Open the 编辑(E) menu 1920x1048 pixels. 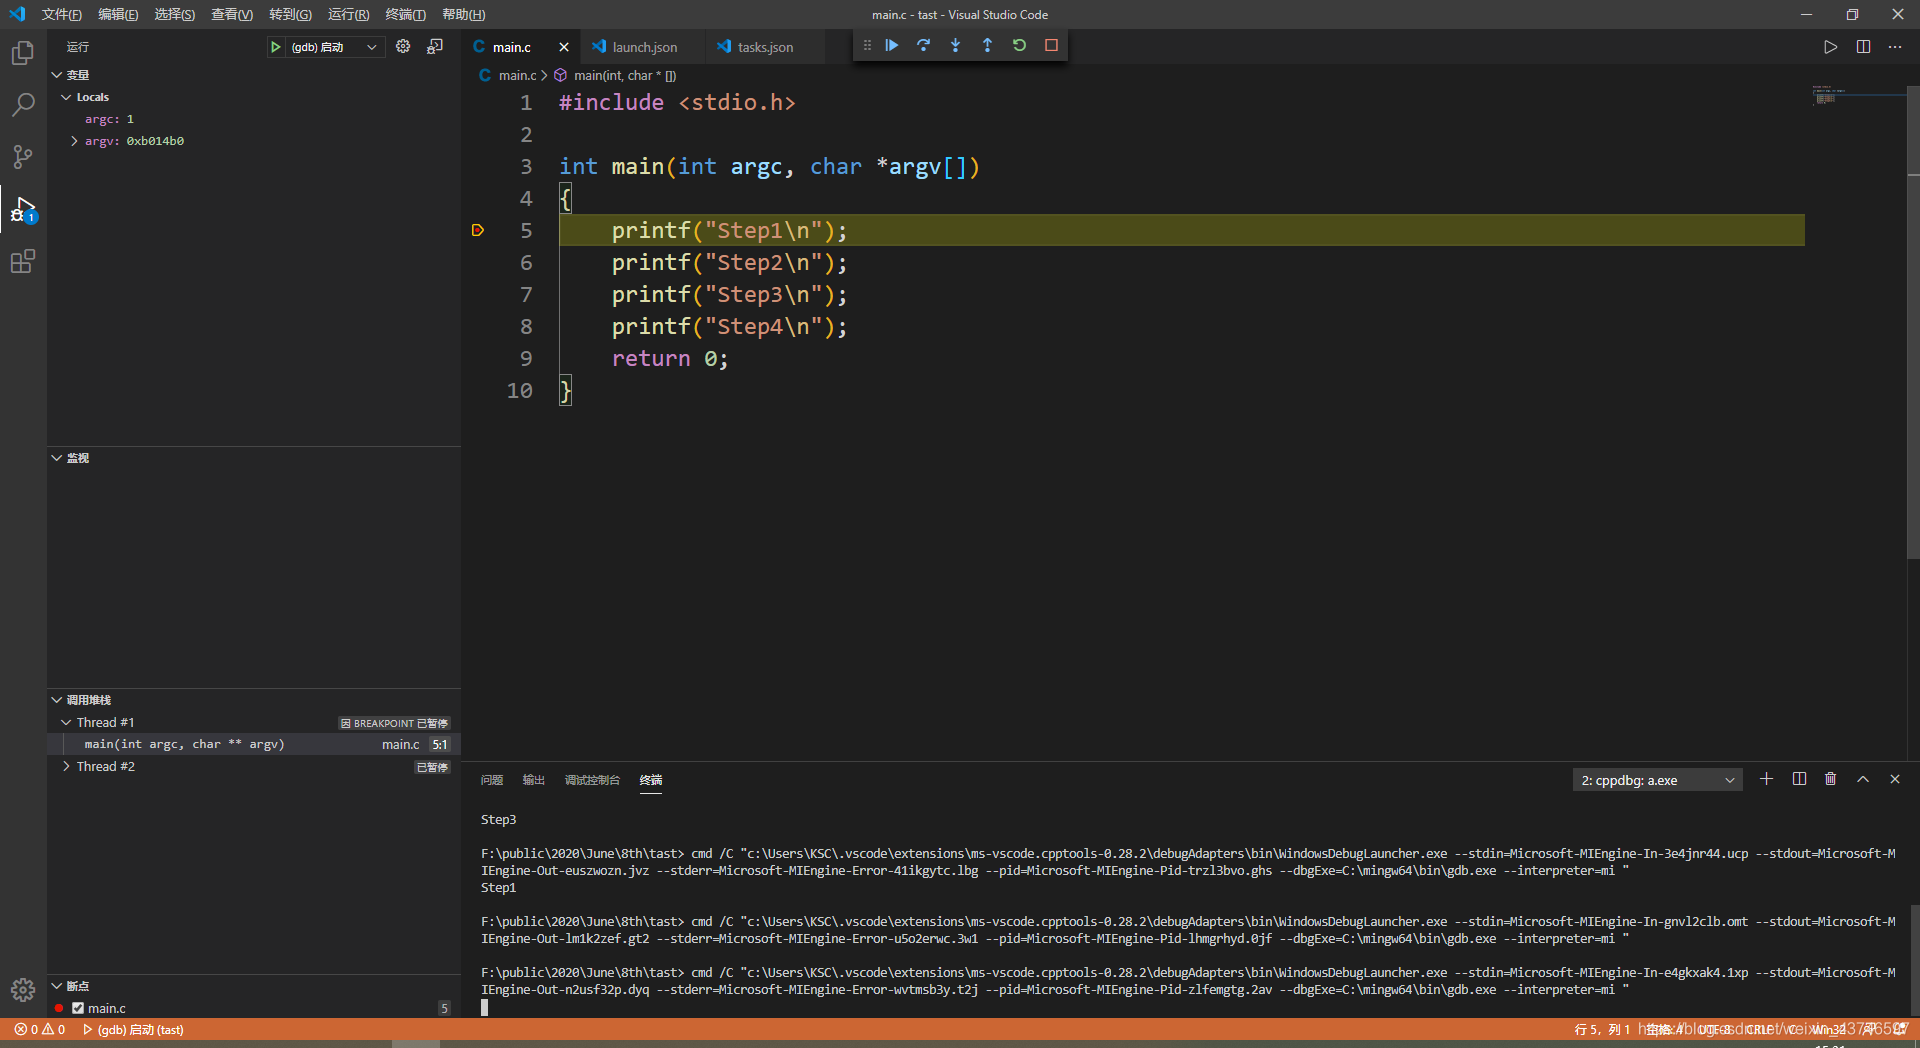coord(118,14)
